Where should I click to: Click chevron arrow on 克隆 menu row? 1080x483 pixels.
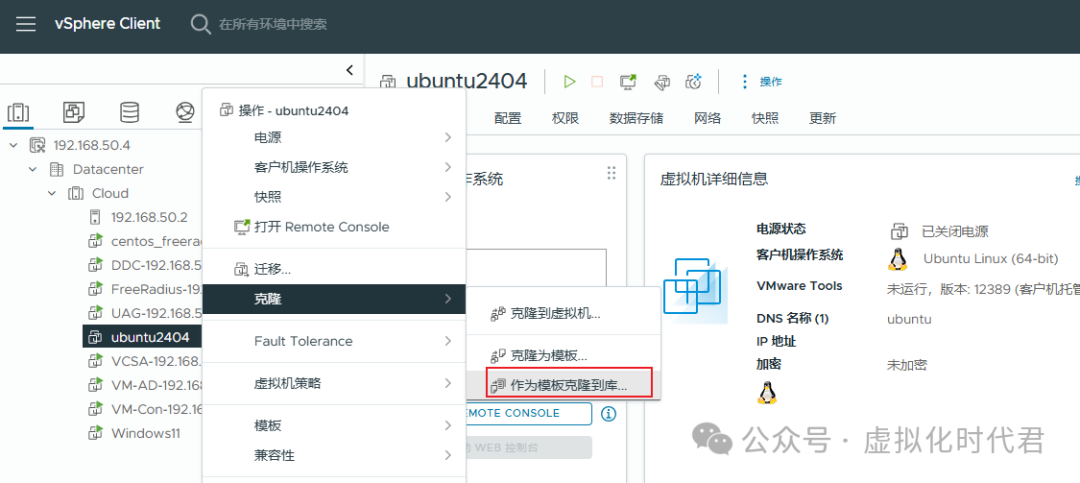tap(448, 299)
